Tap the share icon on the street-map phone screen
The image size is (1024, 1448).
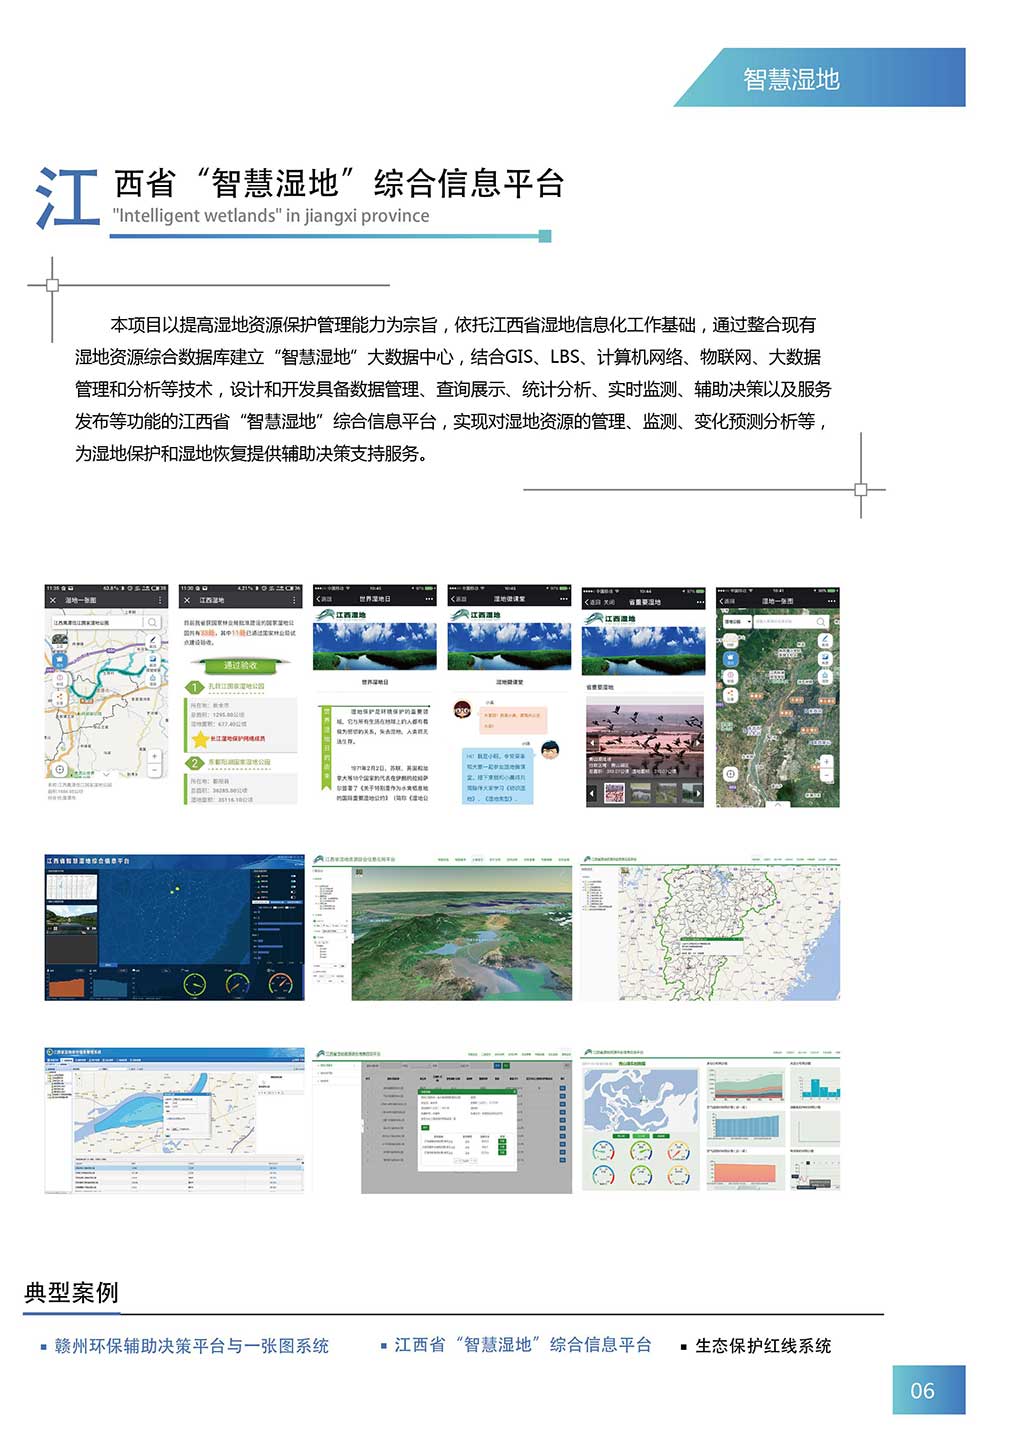(x=60, y=697)
